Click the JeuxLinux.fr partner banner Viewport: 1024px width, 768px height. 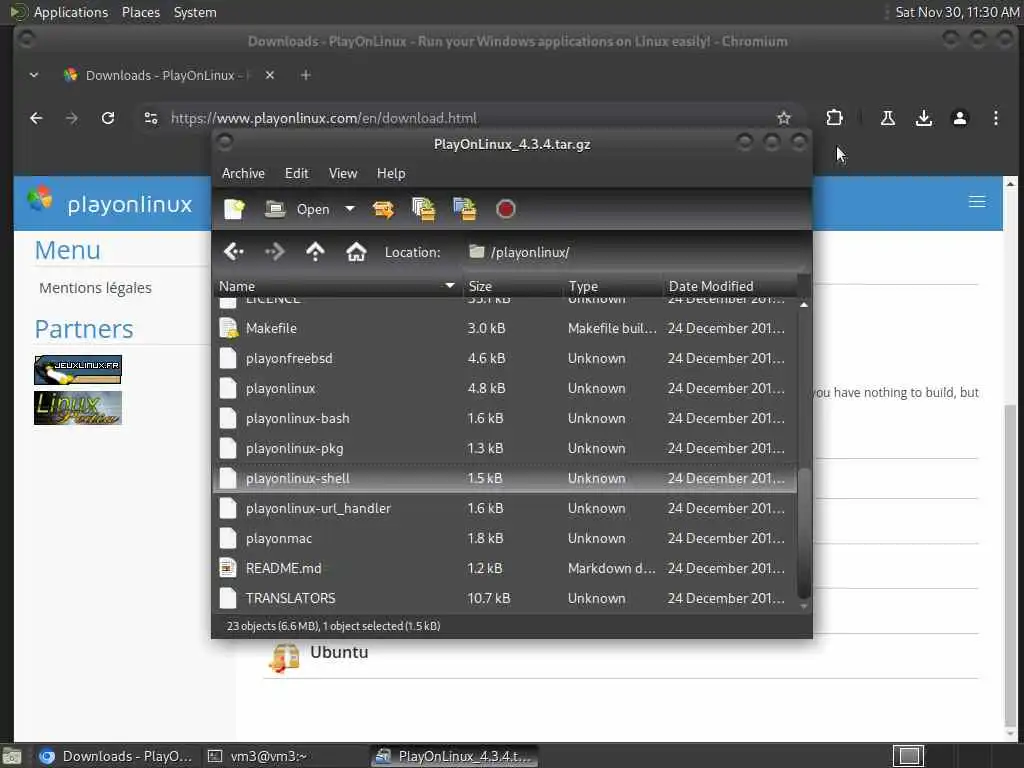78,370
